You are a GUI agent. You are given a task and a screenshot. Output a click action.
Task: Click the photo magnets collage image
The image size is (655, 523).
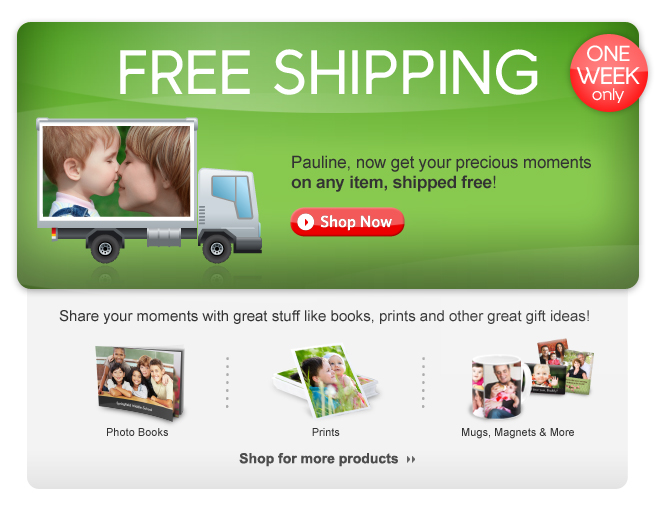[x=562, y=367]
